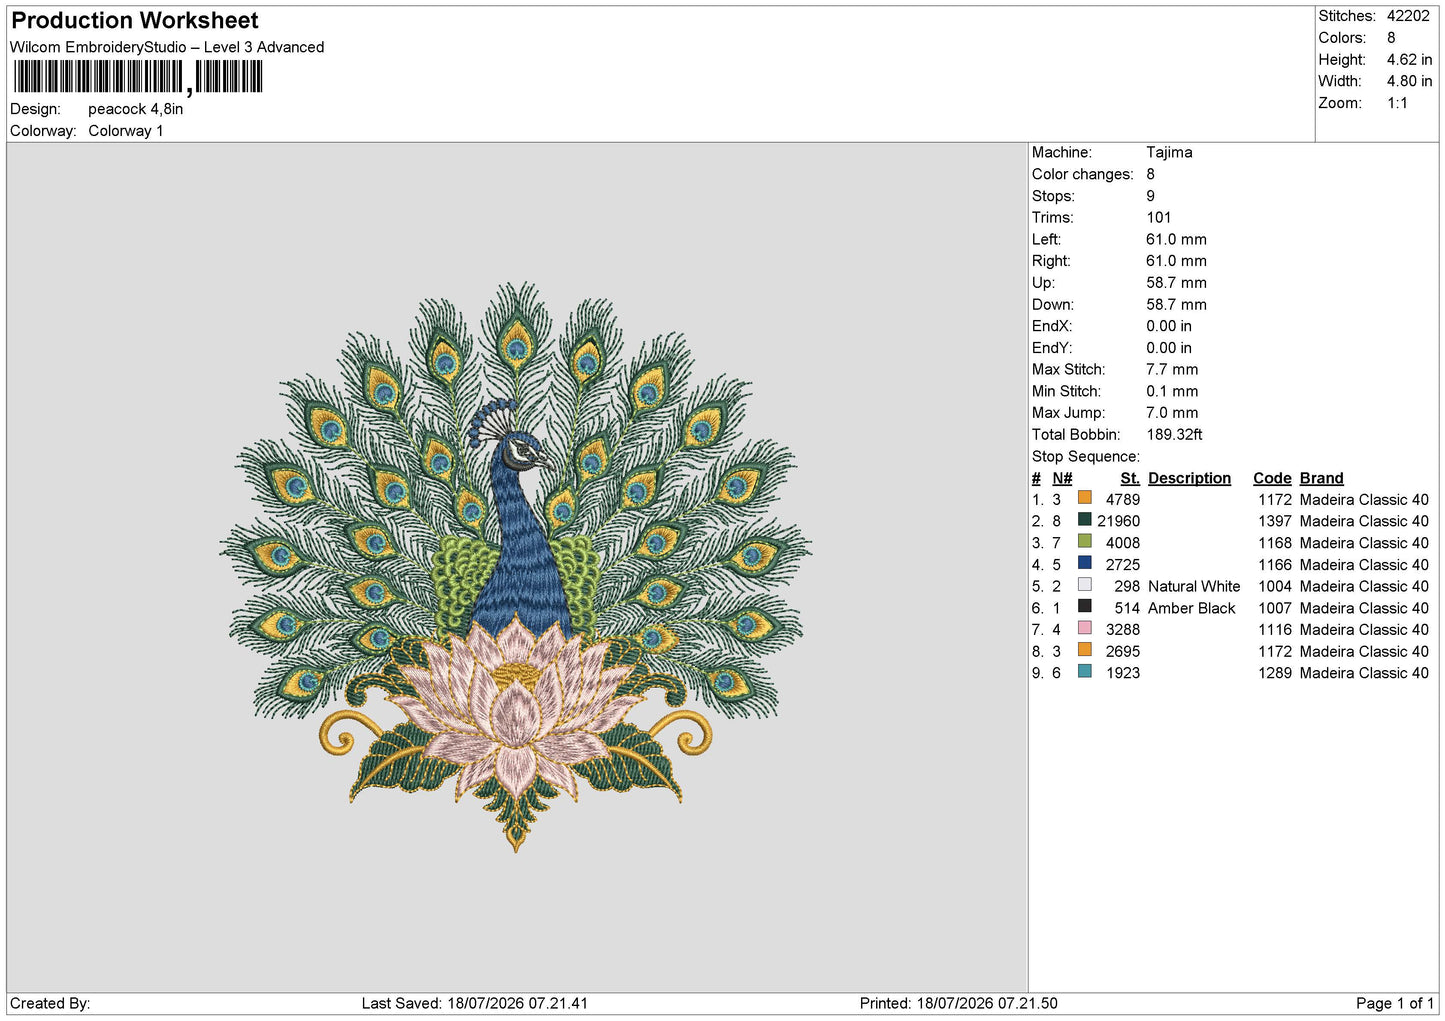Click the Down value 58.7 mm
Screen dimensions: 1445x1021
[1176, 304]
